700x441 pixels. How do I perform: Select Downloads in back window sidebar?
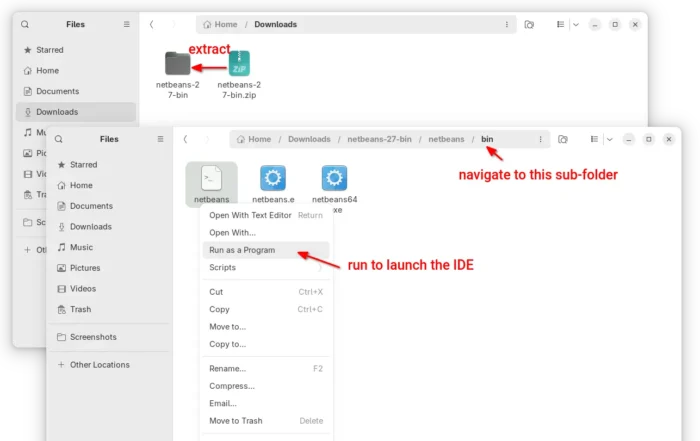76,112
